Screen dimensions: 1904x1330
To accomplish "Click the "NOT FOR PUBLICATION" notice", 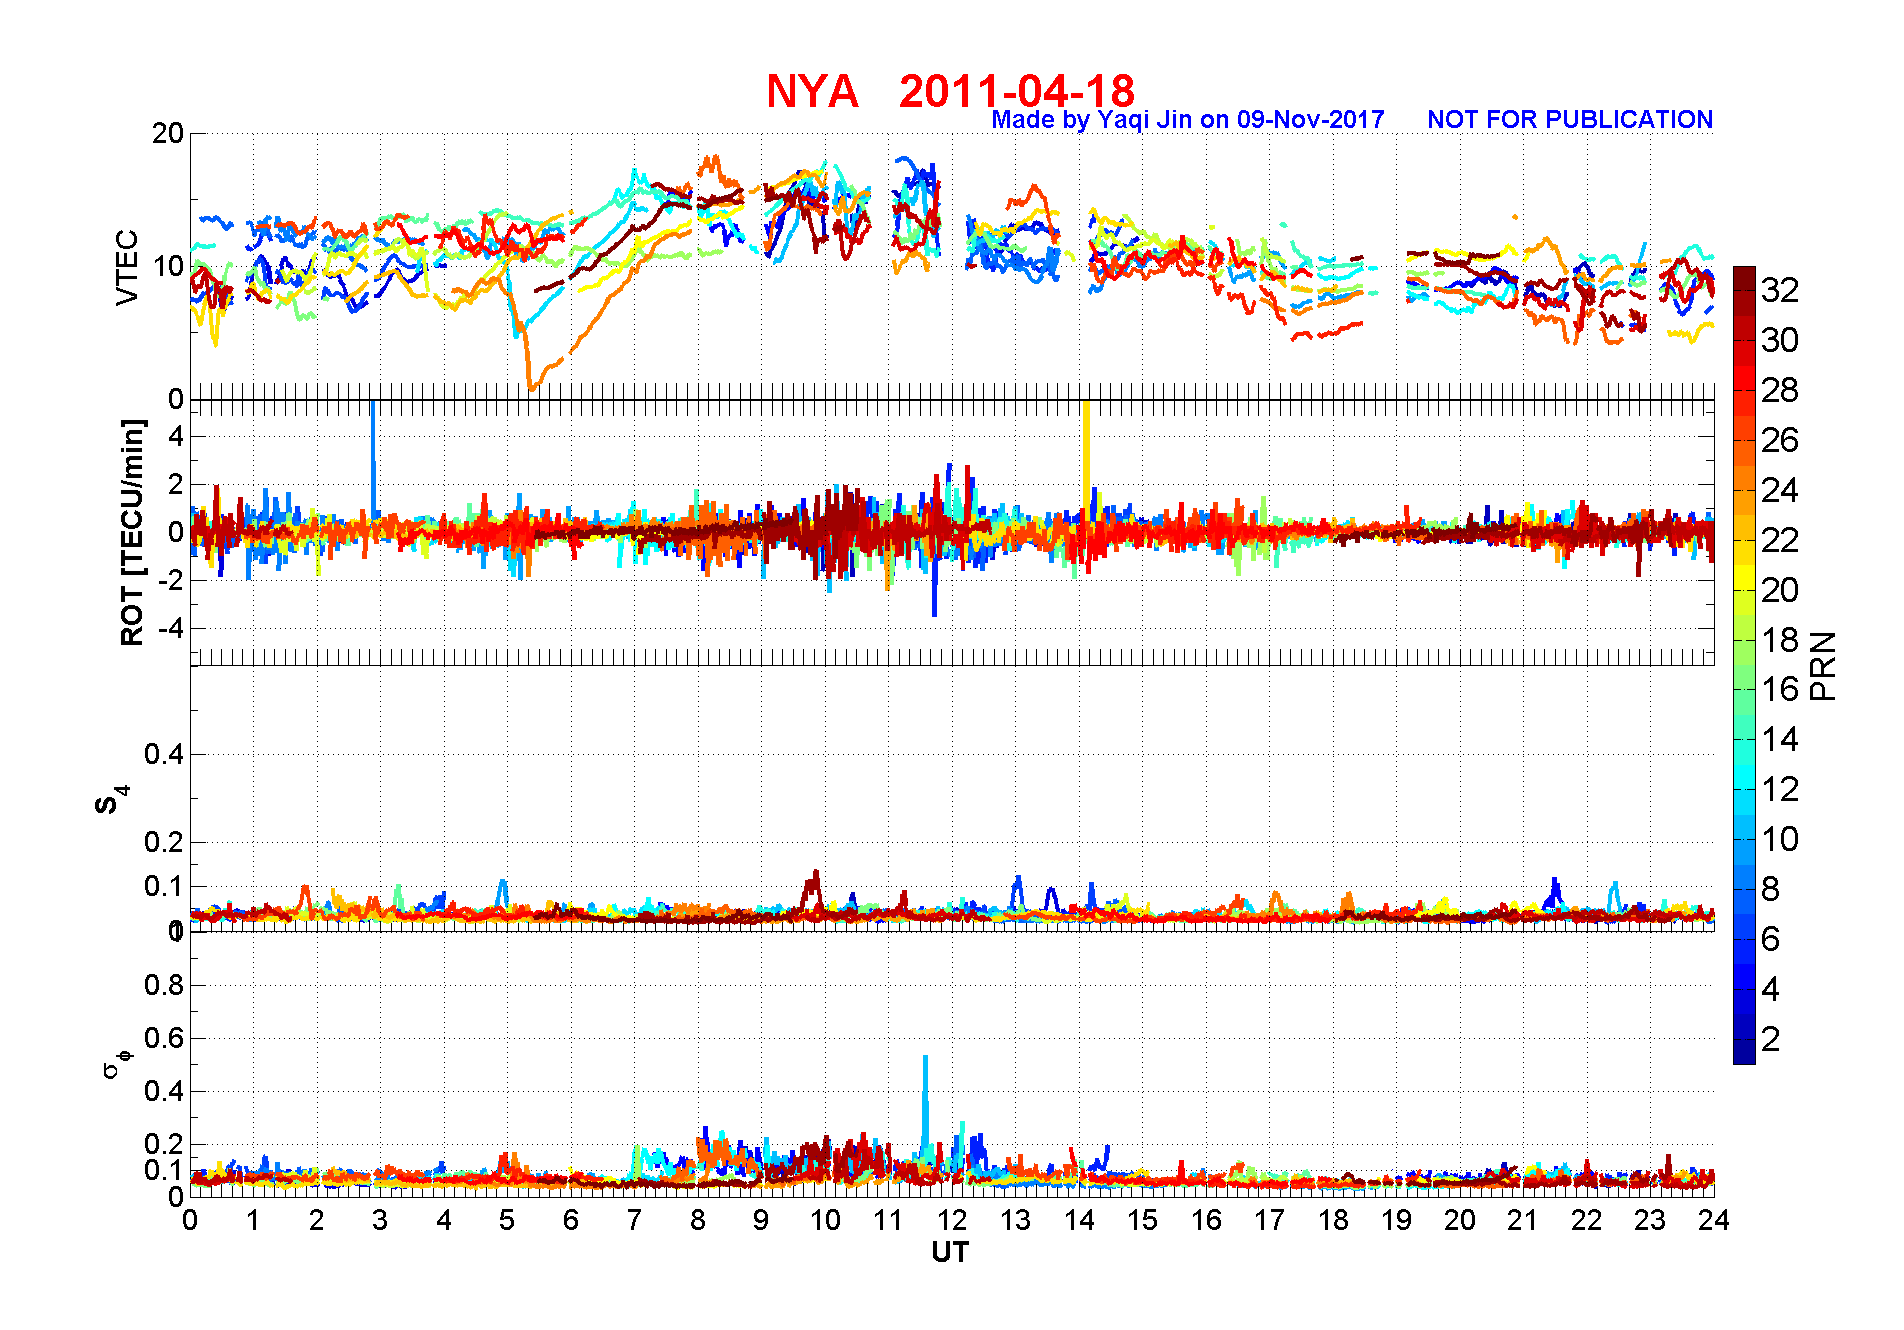I will click(1570, 120).
